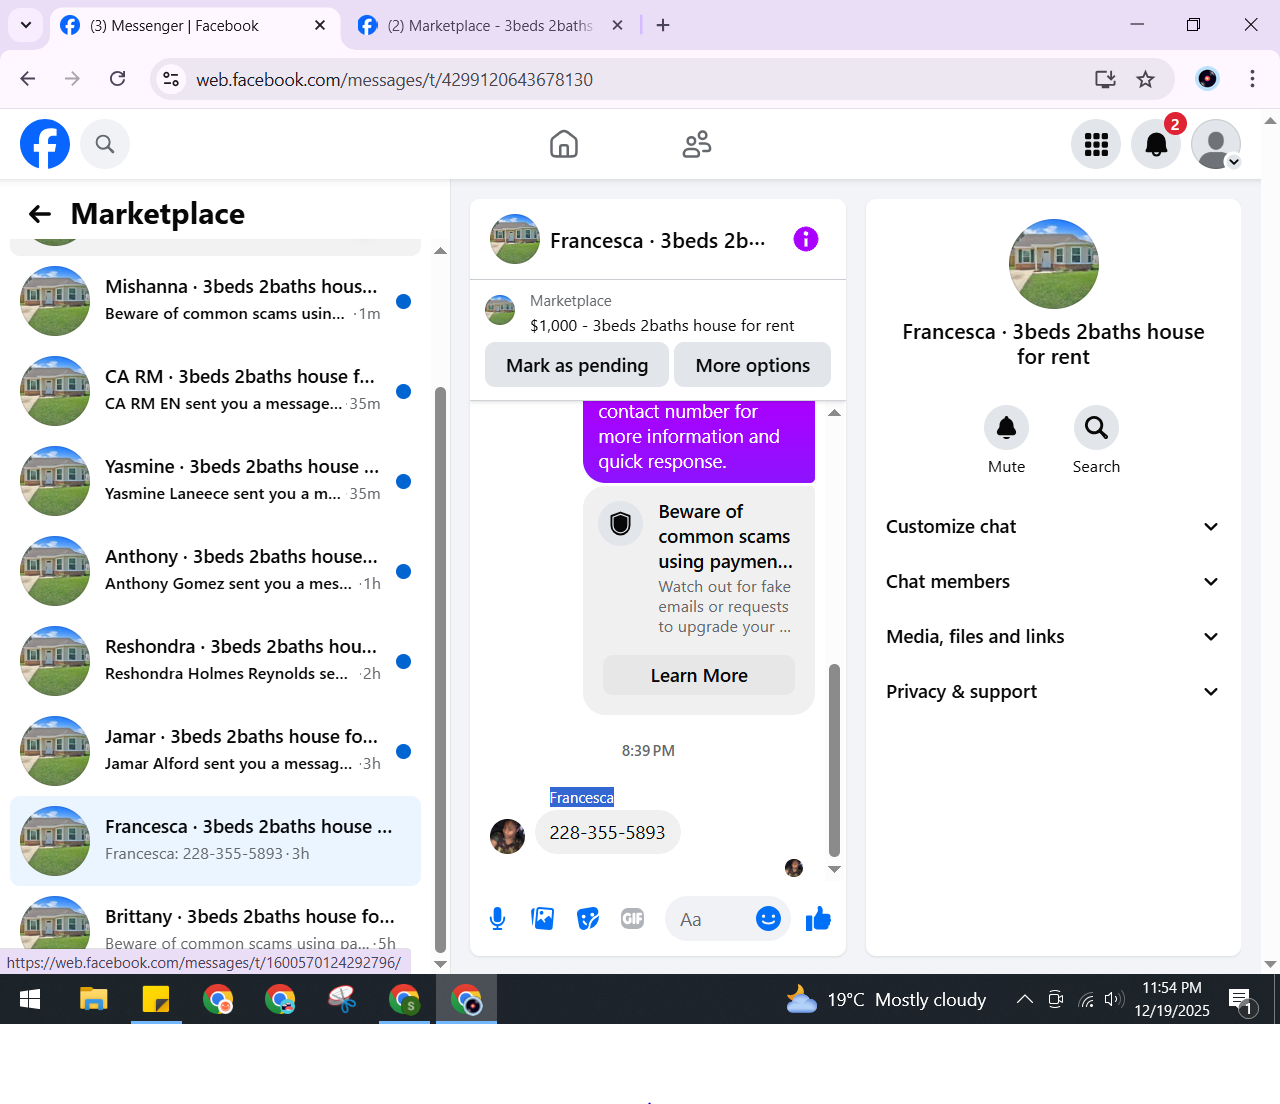Open the taskbar notification center icon
This screenshot has height=1104, width=1280.
[1241, 999]
